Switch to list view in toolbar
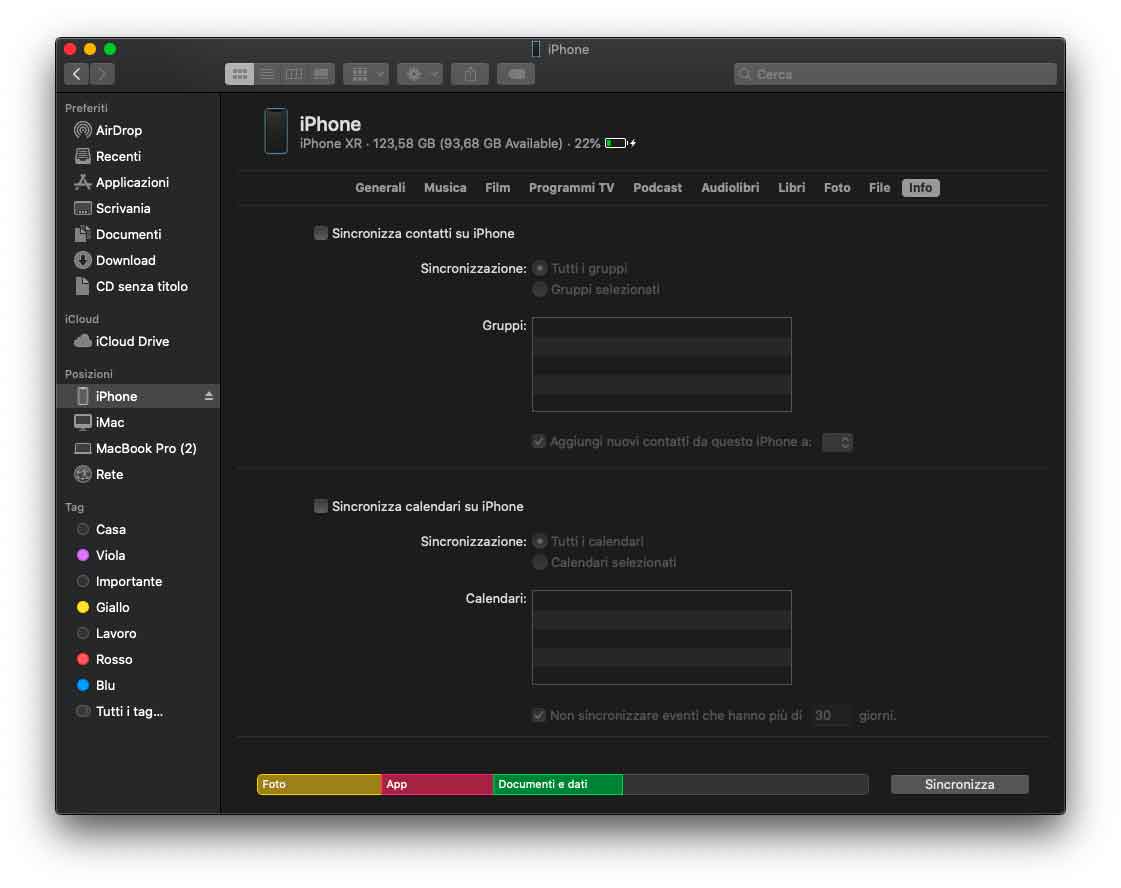 coord(267,74)
